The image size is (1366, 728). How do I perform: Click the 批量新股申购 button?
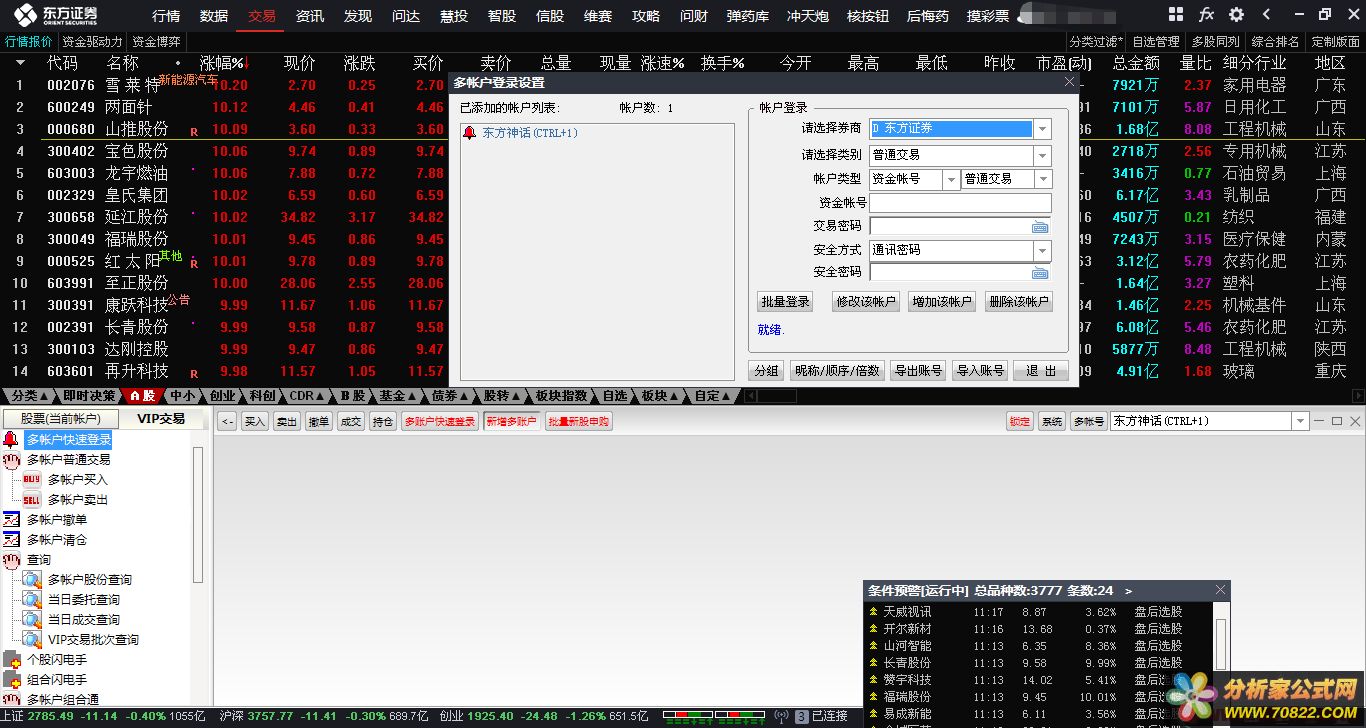(578, 422)
